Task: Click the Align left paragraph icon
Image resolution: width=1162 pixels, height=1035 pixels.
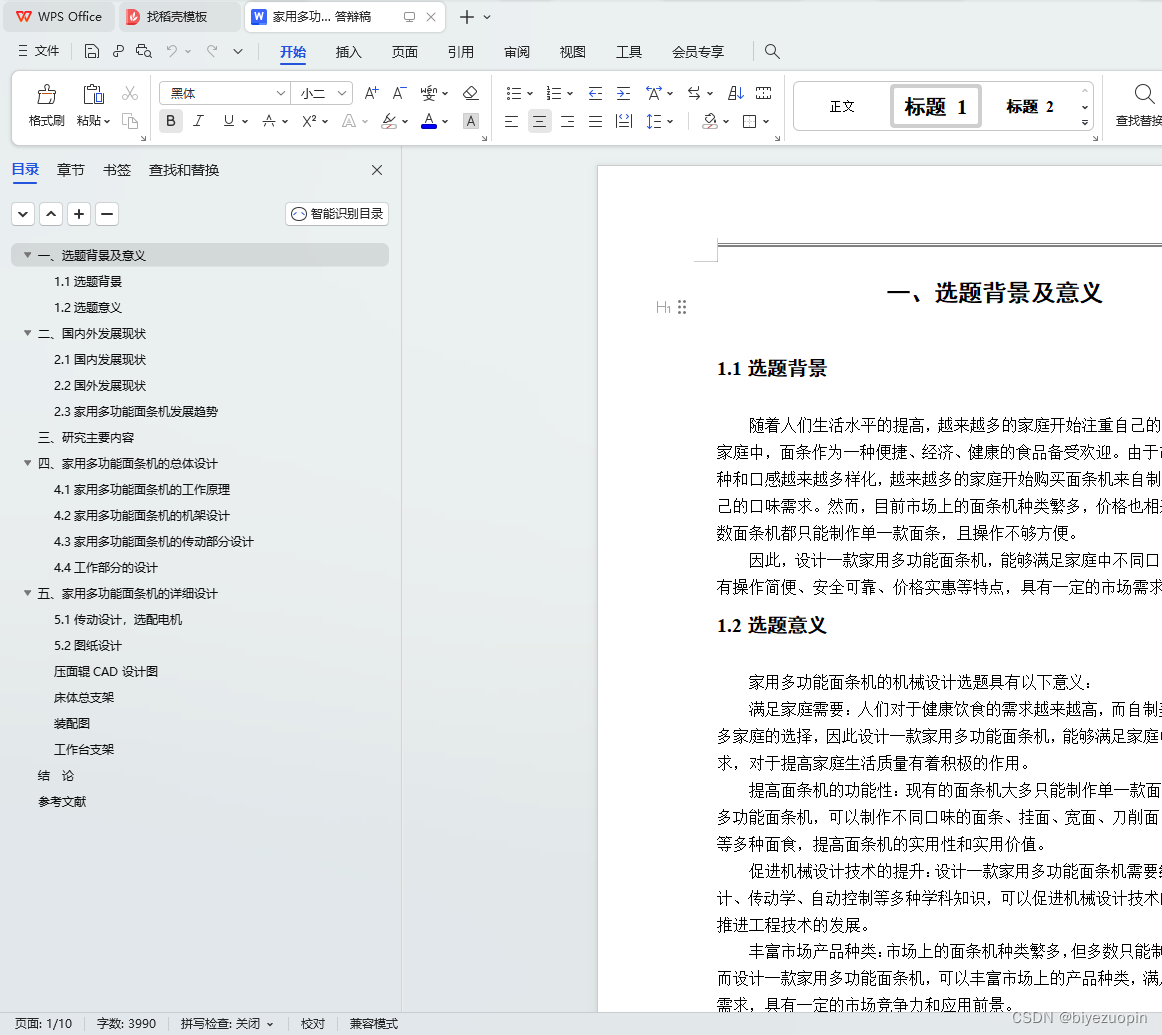Action: (511, 122)
